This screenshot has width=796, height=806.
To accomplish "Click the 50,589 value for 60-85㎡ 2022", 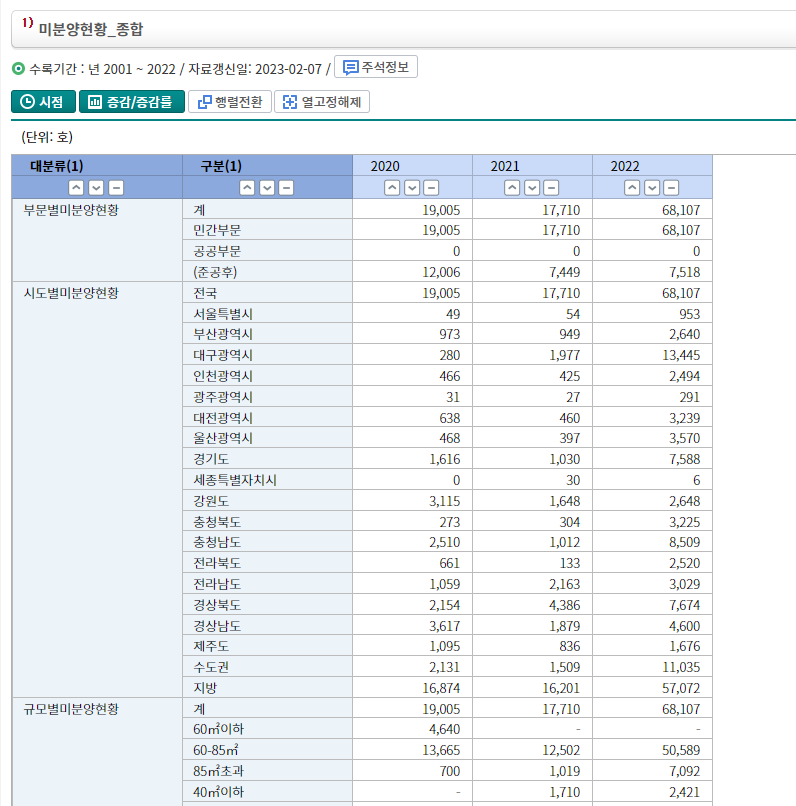I will click(x=681, y=750).
